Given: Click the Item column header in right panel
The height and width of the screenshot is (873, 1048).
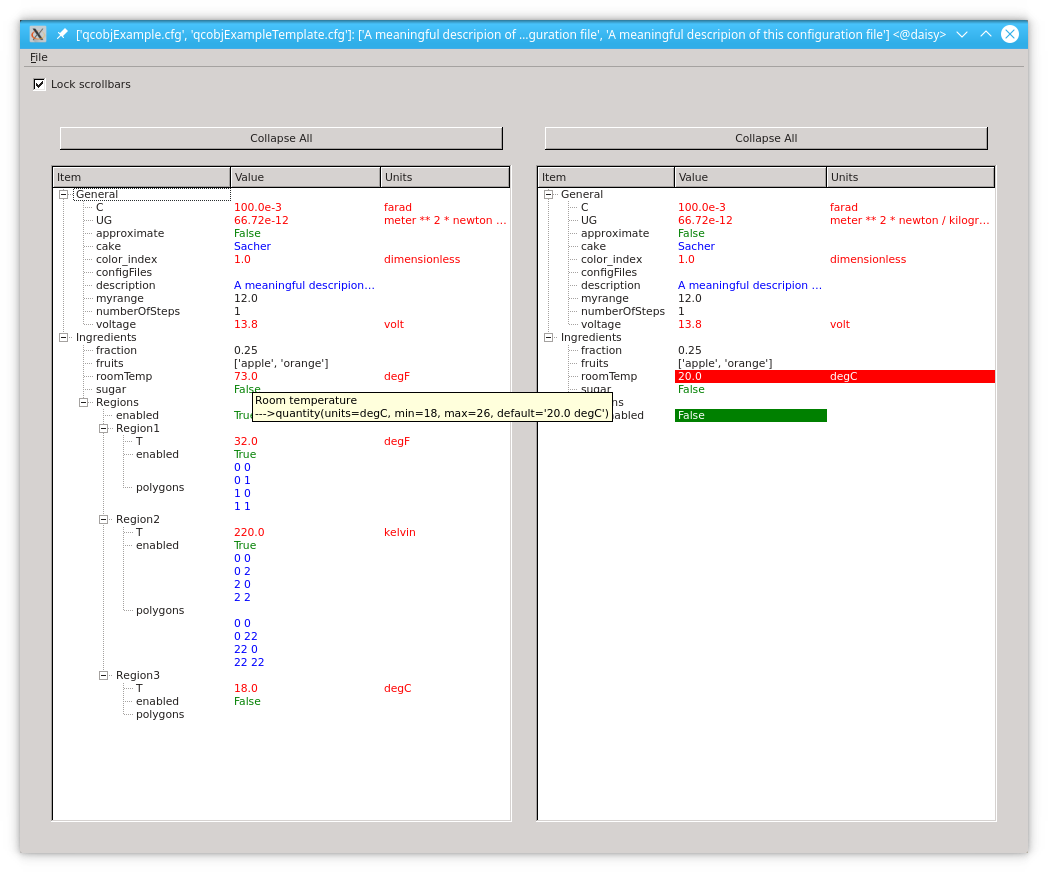Looking at the screenshot, I should (606, 177).
